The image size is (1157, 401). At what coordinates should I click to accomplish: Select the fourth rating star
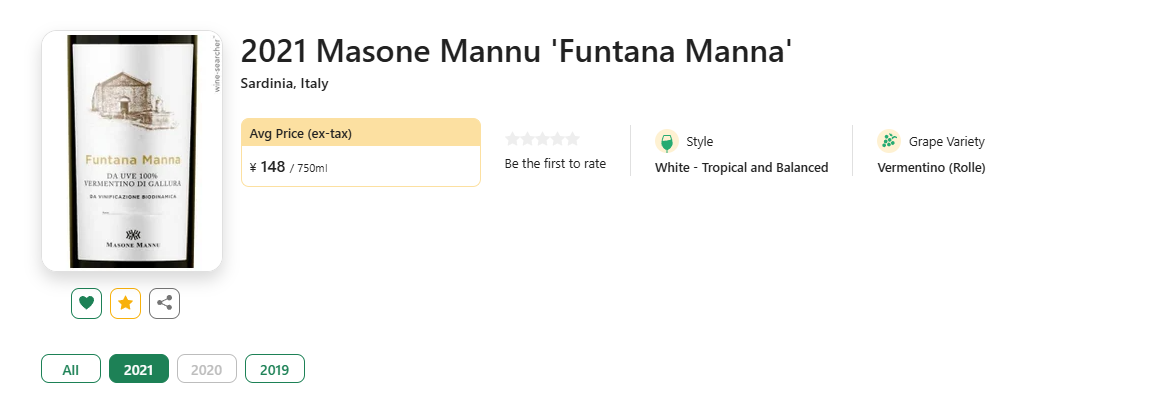tap(558, 139)
